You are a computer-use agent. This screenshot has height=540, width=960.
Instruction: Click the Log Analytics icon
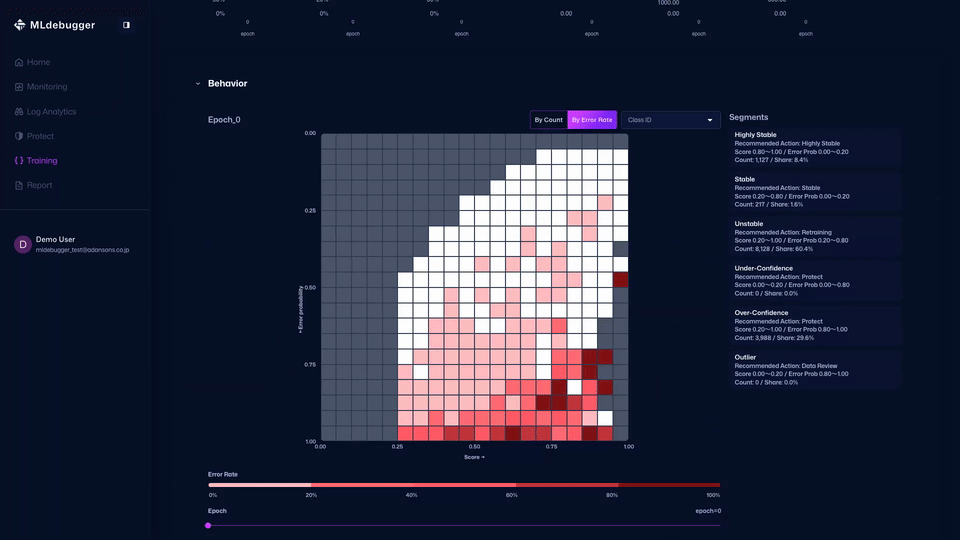19,112
